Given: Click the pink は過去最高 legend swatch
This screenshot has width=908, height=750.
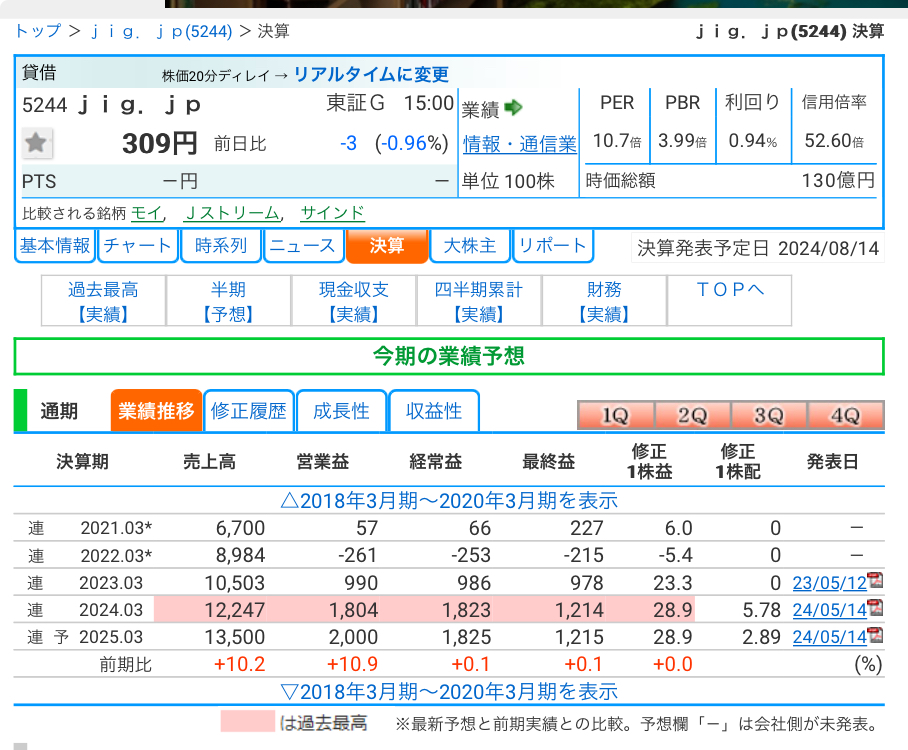Looking at the screenshot, I should 247,721.
